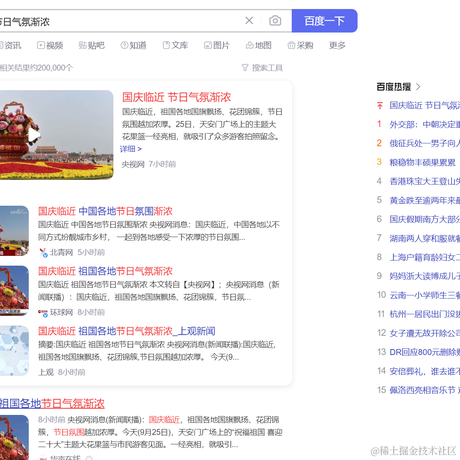Open result 国庆临近 中国各地节日氛围渐浓

[x=105, y=211]
